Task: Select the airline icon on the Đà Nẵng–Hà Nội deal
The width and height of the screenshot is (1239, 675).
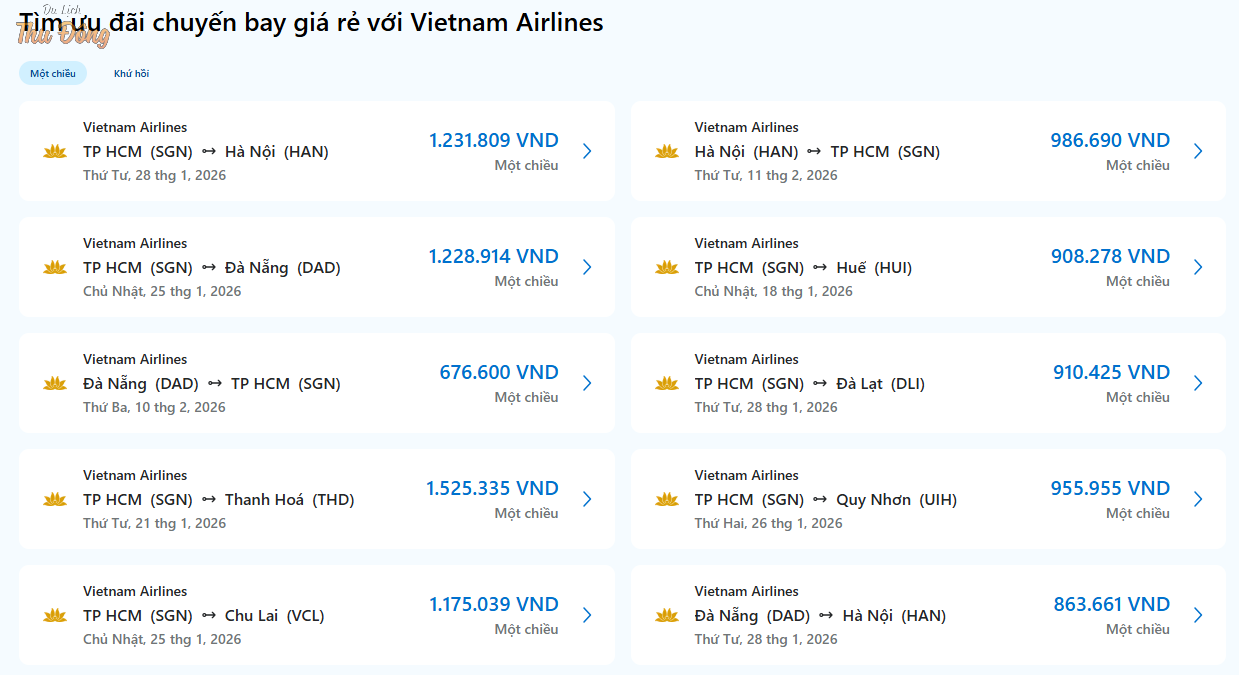Action: click(x=666, y=615)
